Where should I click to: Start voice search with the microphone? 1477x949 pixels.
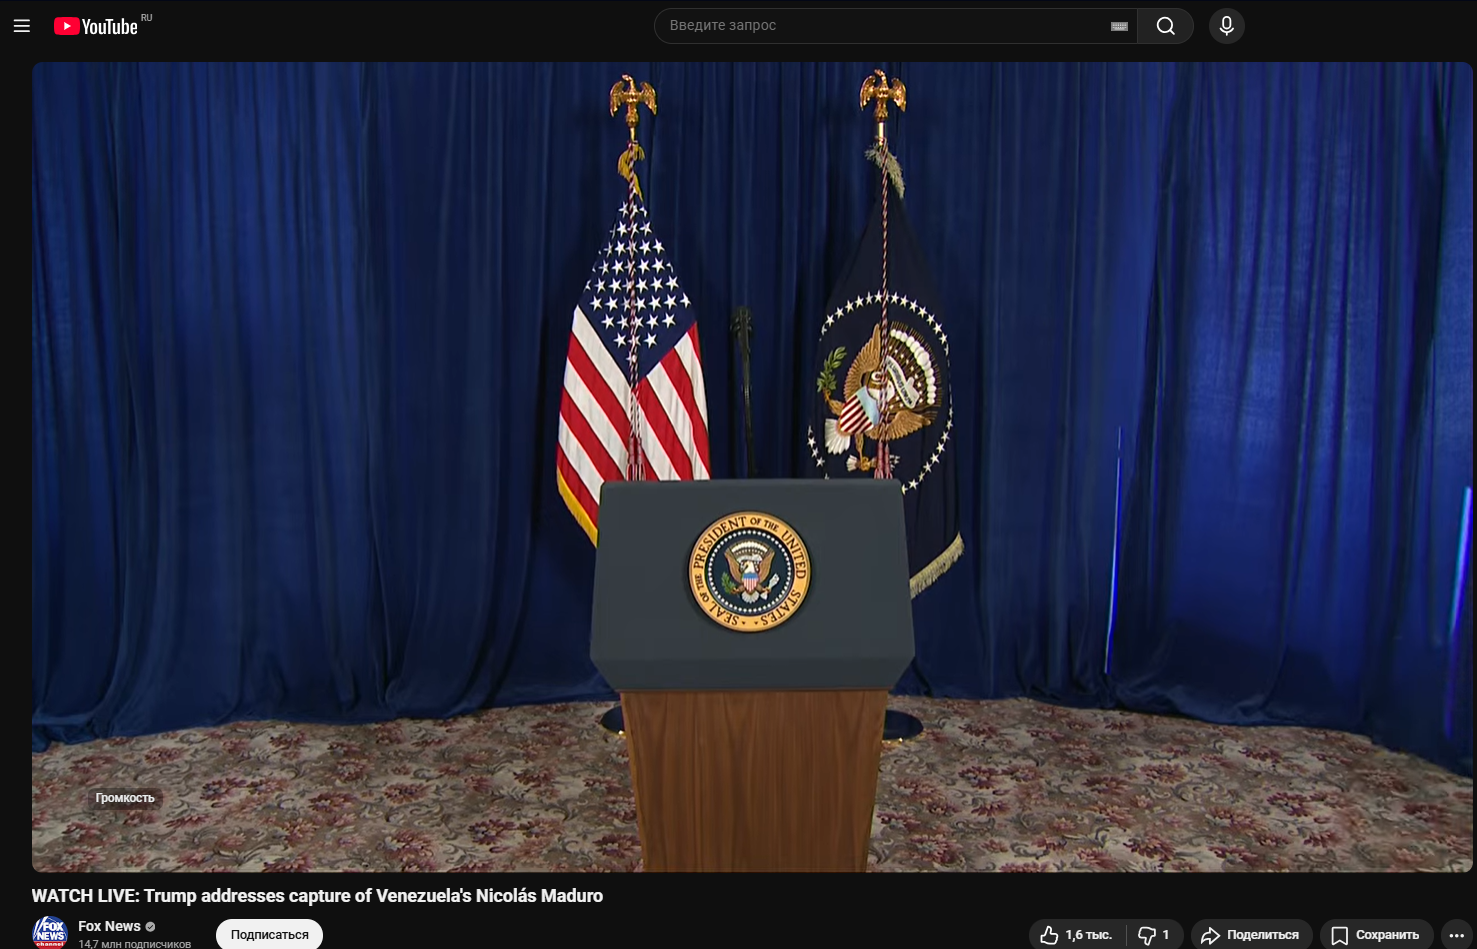[x=1227, y=26]
